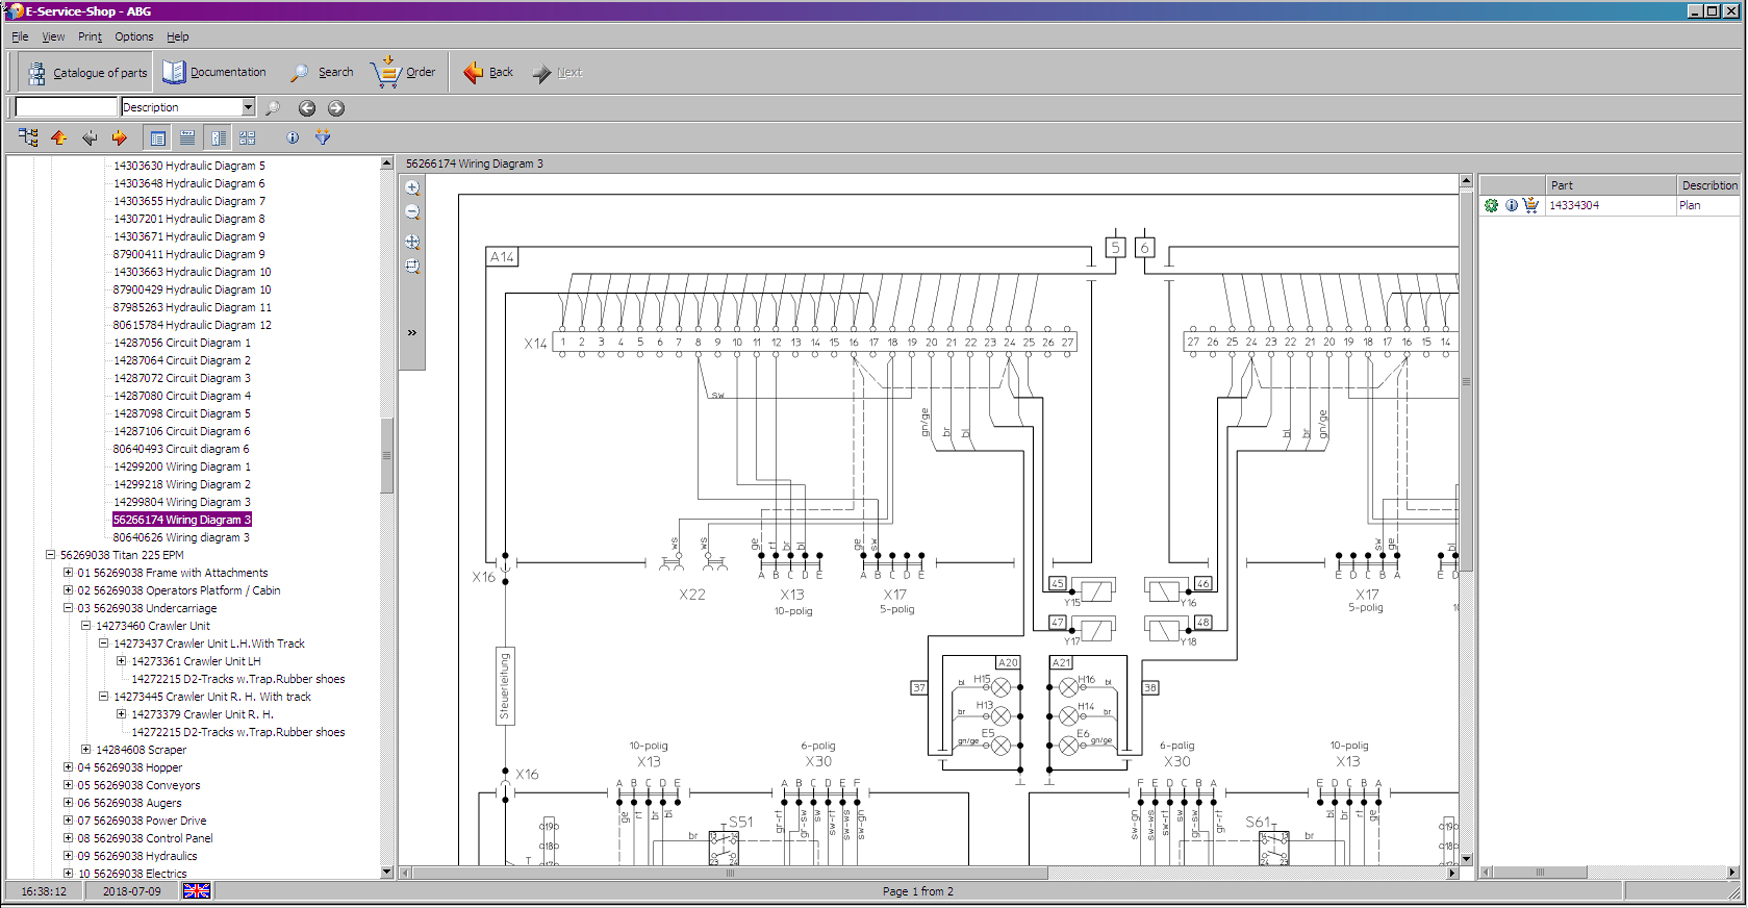Click the blue info icon in toolbar
This screenshot has height=908, width=1748.
tap(292, 138)
